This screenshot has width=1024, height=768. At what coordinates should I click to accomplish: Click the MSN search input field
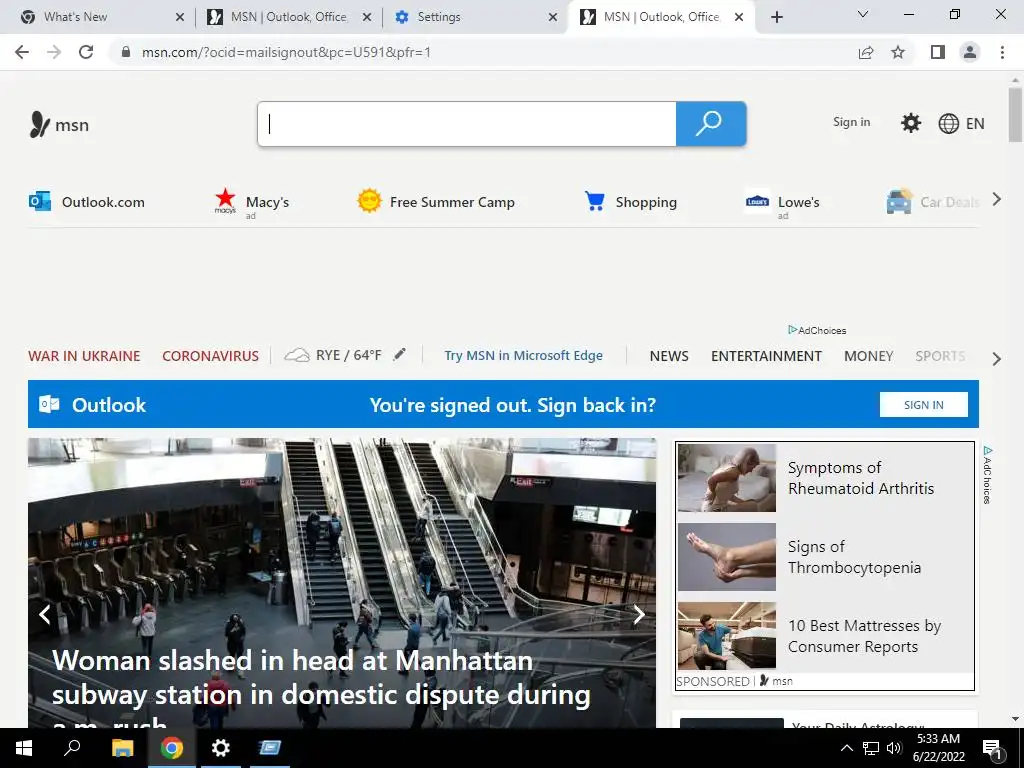click(467, 123)
